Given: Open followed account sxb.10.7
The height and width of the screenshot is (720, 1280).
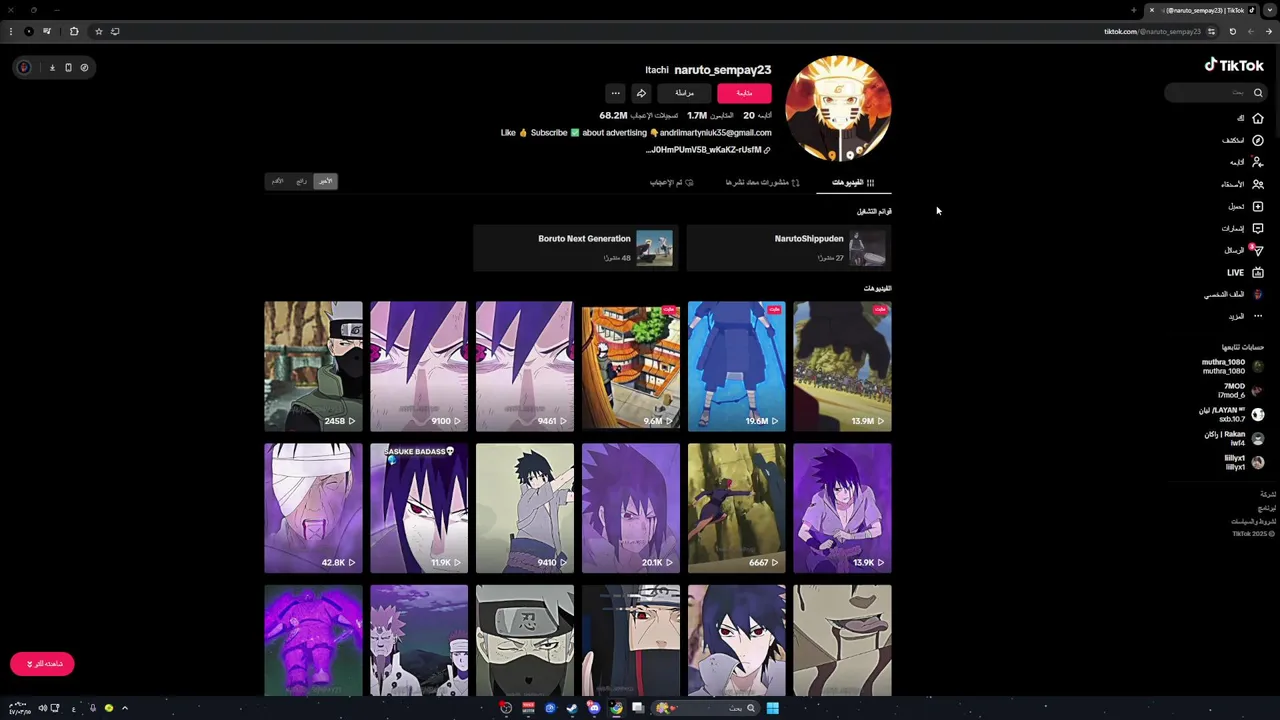Looking at the screenshot, I should point(1232,415).
